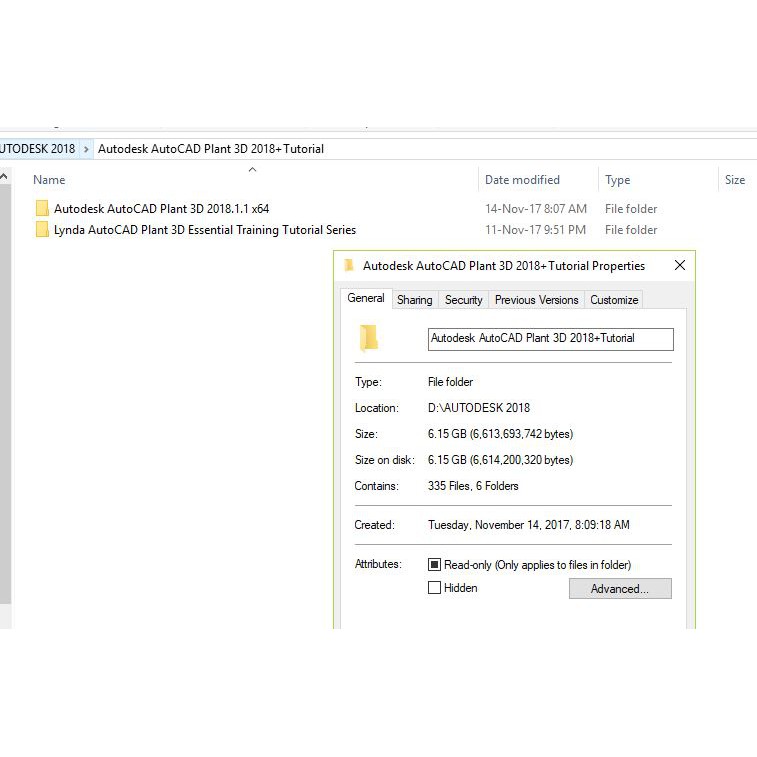757x757 pixels.
Task: Switch to the Sharing tab
Action: [x=414, y=300]
